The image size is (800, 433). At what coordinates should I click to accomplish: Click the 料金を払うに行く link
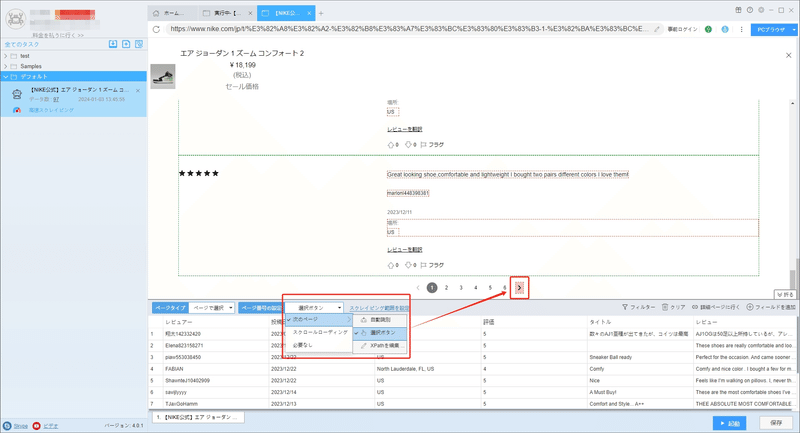58,35
